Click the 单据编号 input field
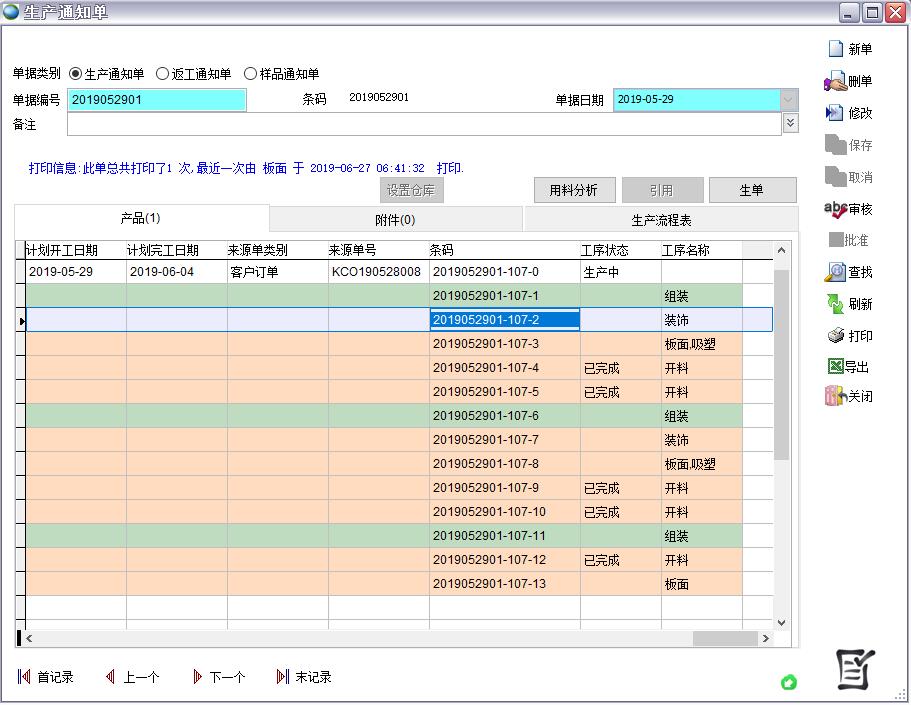This screenshot has width=911, height=705. coord(157,100)
